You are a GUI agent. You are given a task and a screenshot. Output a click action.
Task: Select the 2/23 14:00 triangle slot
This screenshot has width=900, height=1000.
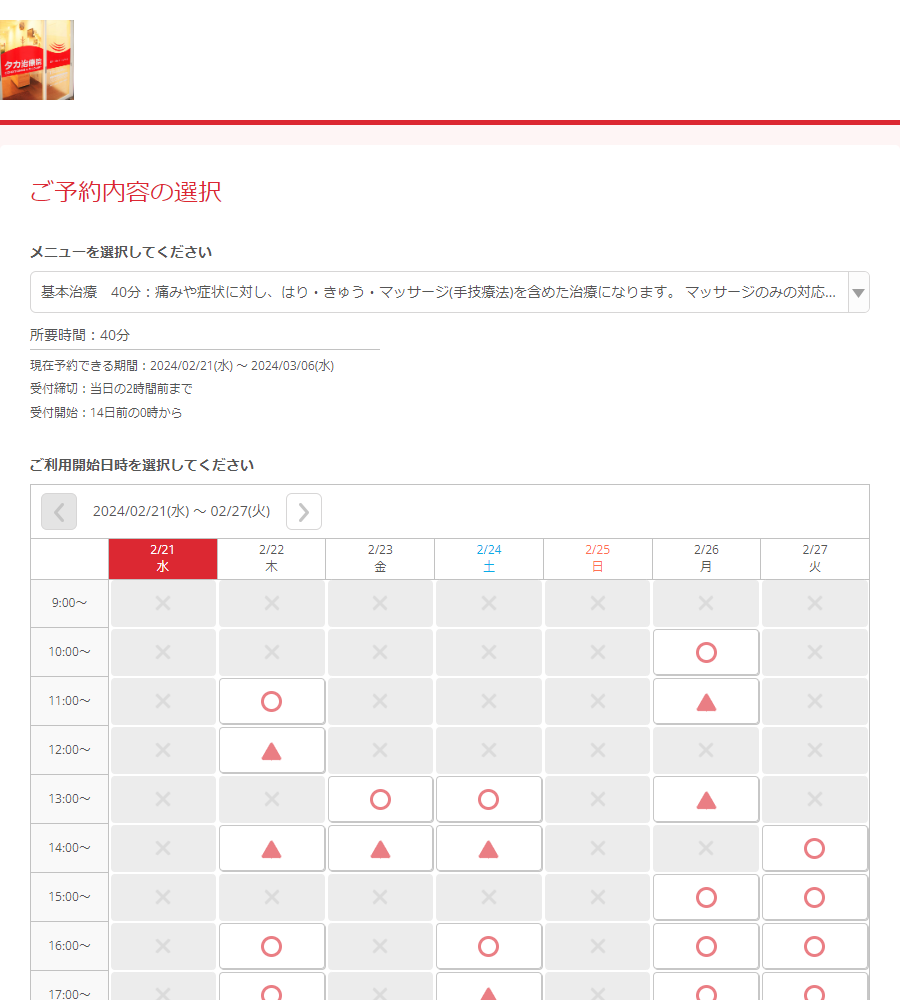point(380,848)
